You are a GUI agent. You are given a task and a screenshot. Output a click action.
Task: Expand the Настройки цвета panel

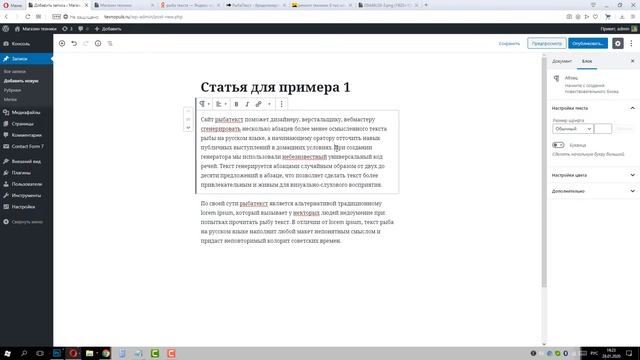point(593,175)
